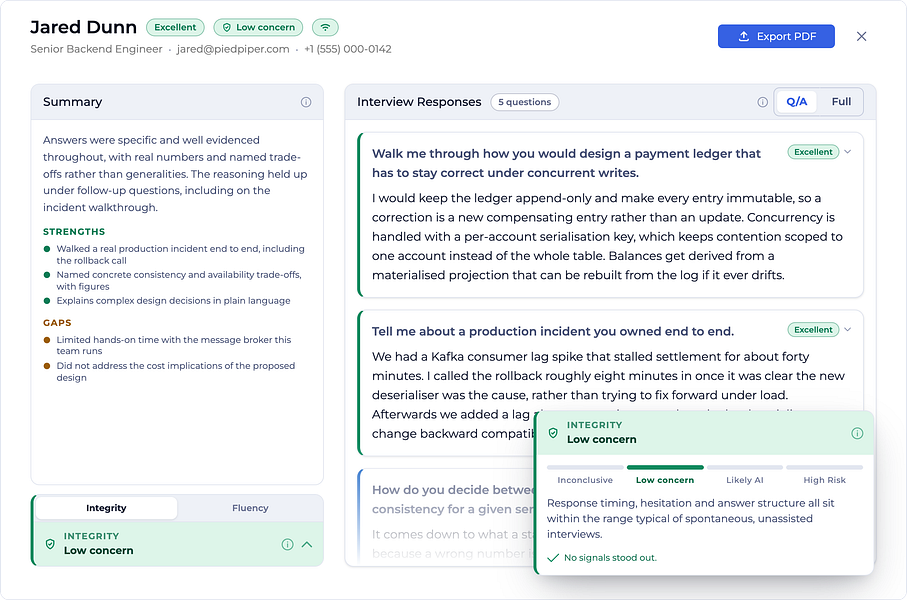Click the Jared Dunn candidate name

pos(83,27)
